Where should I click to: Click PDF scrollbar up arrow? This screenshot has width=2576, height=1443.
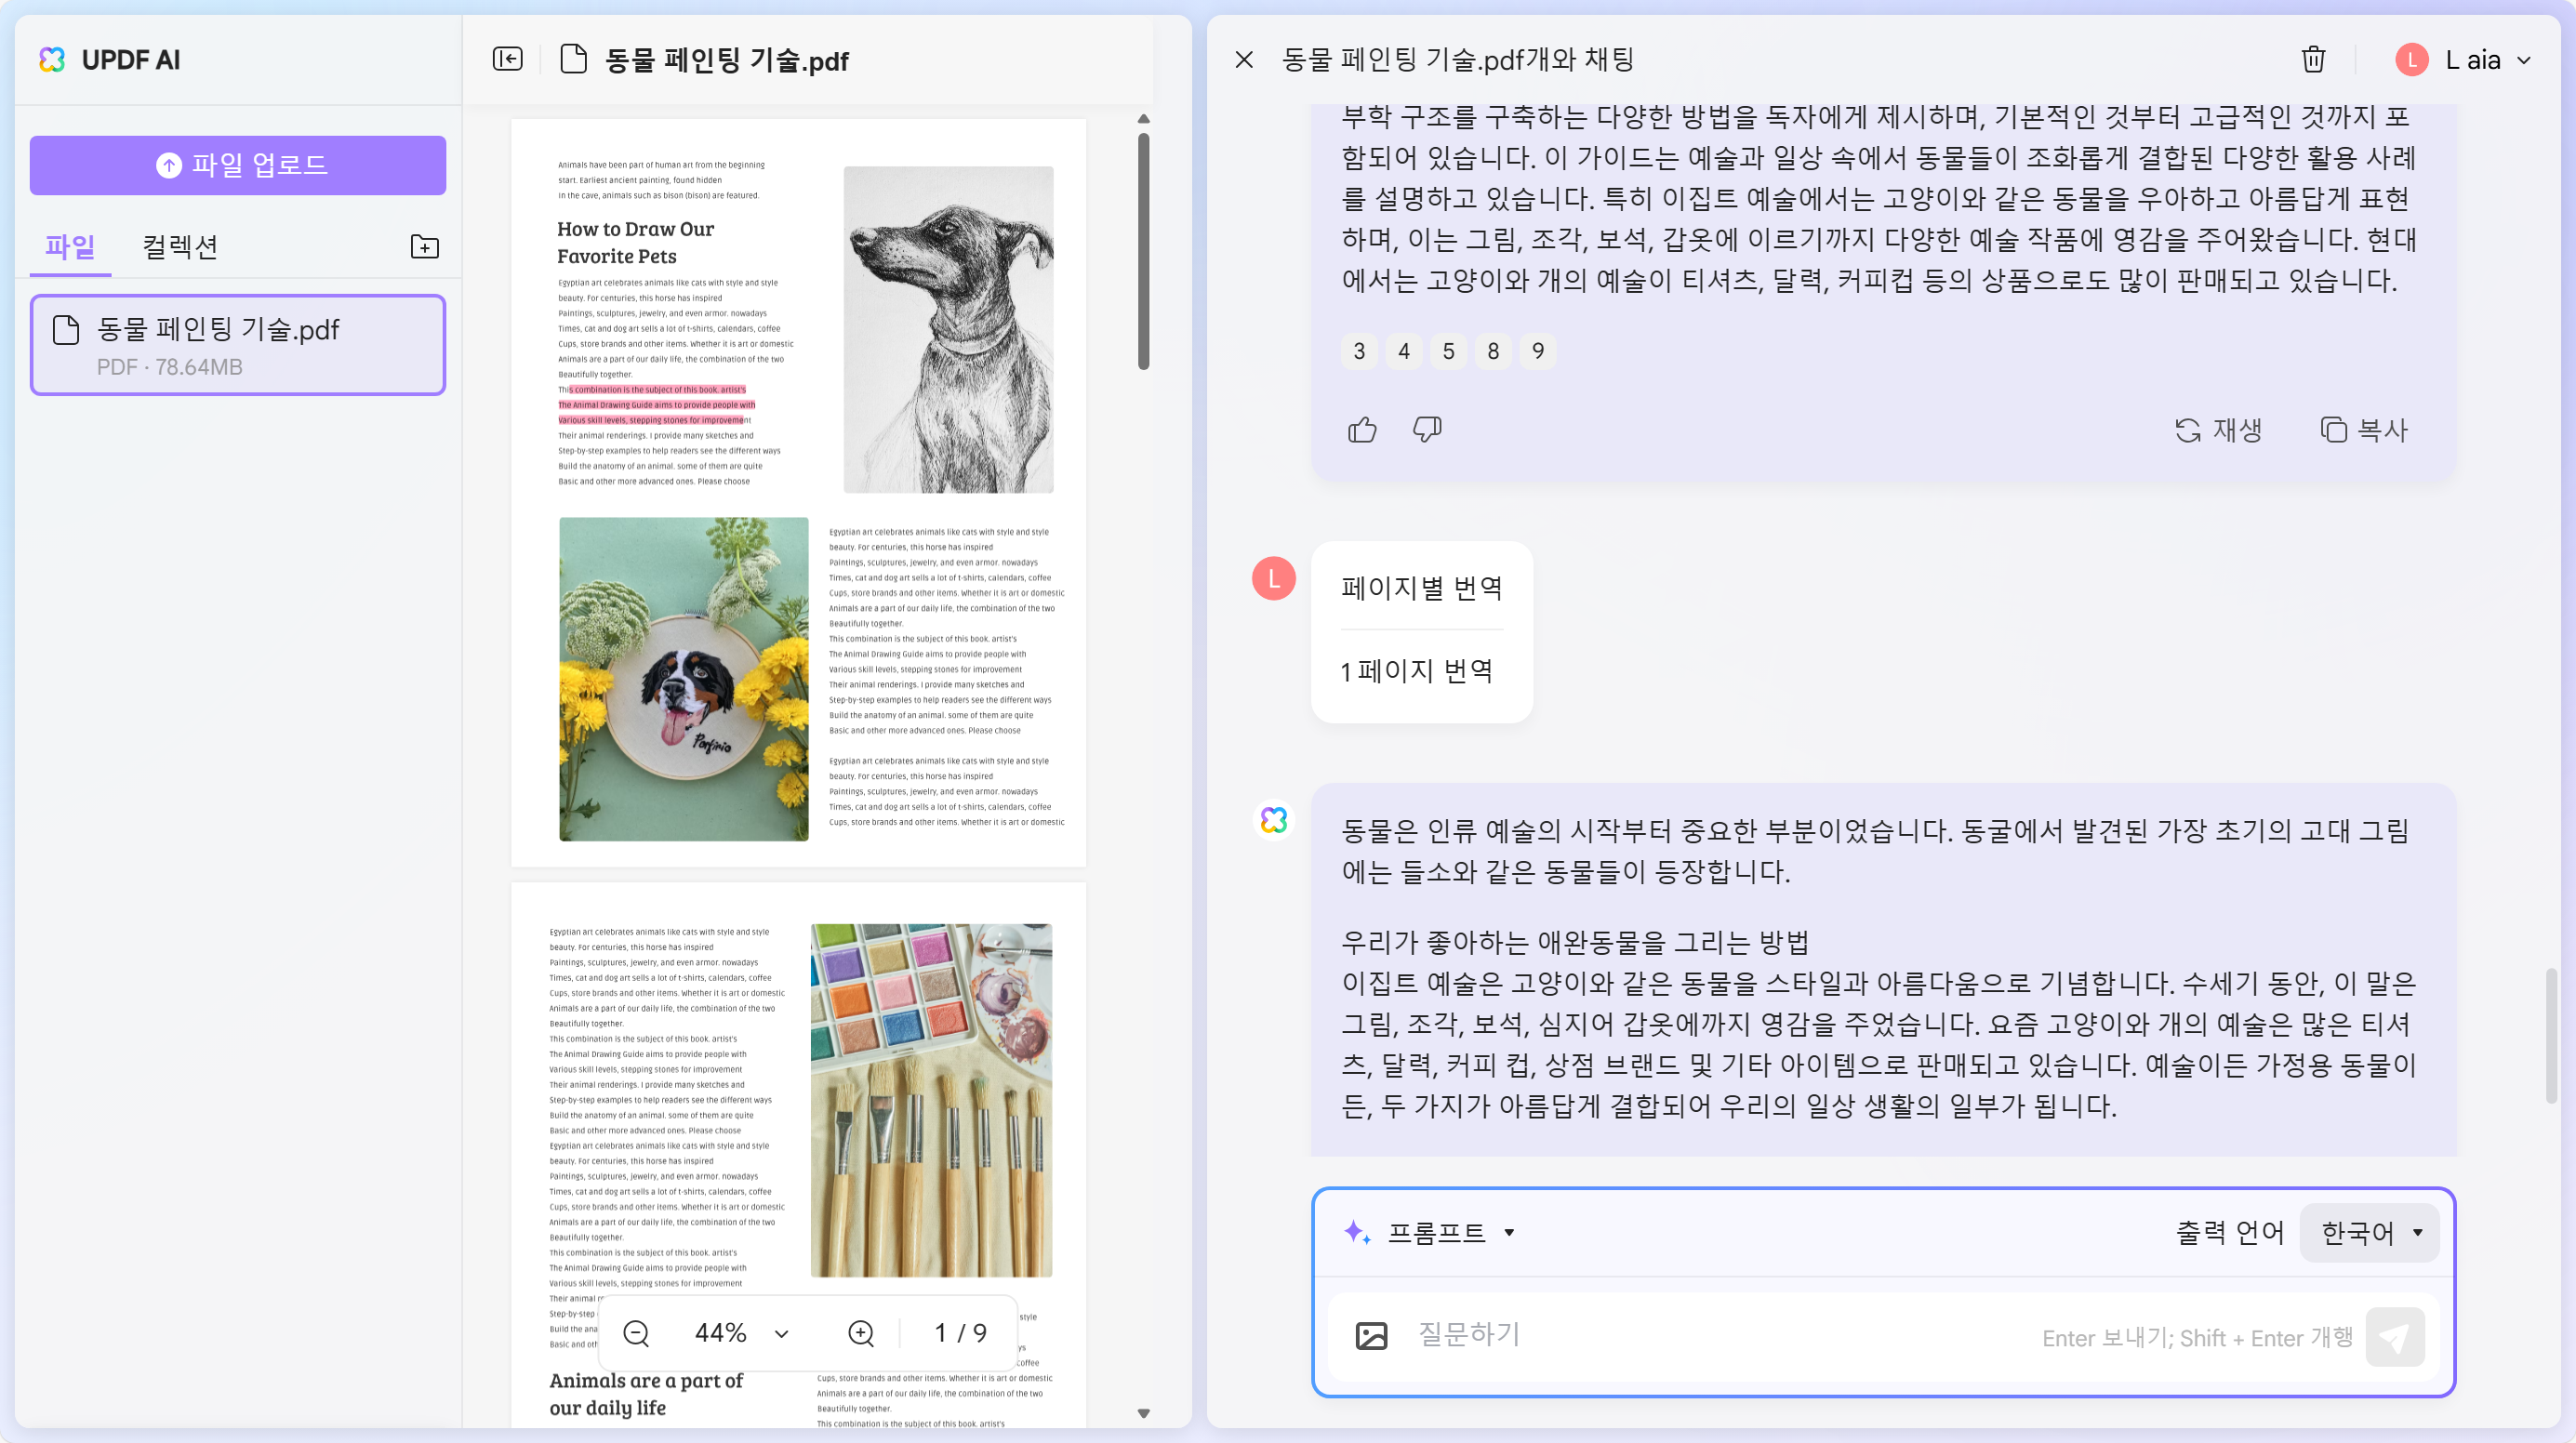coord(1143,119)
